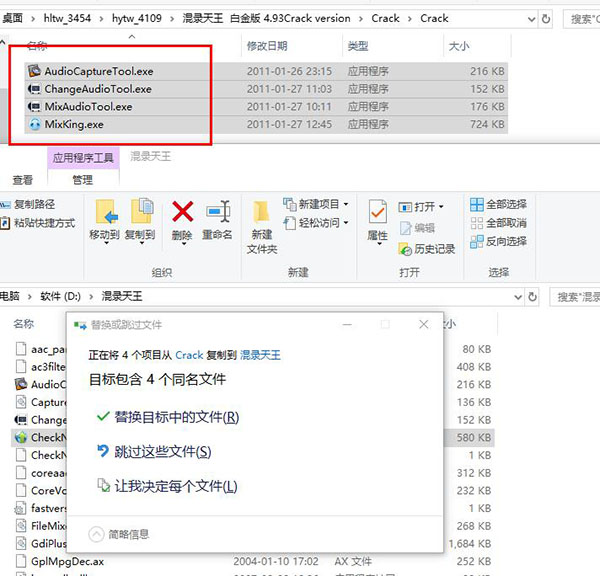
Task: Expand the 移动到 (Move to) dropdown
Action: [104, 236]
